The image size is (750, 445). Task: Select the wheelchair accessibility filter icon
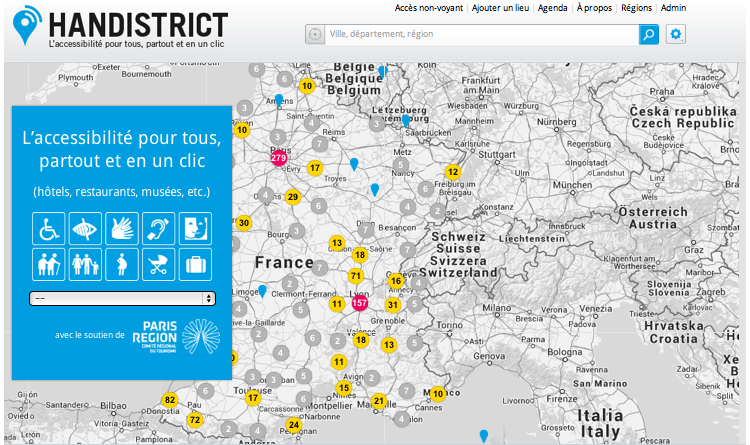[x=49, y=229]
